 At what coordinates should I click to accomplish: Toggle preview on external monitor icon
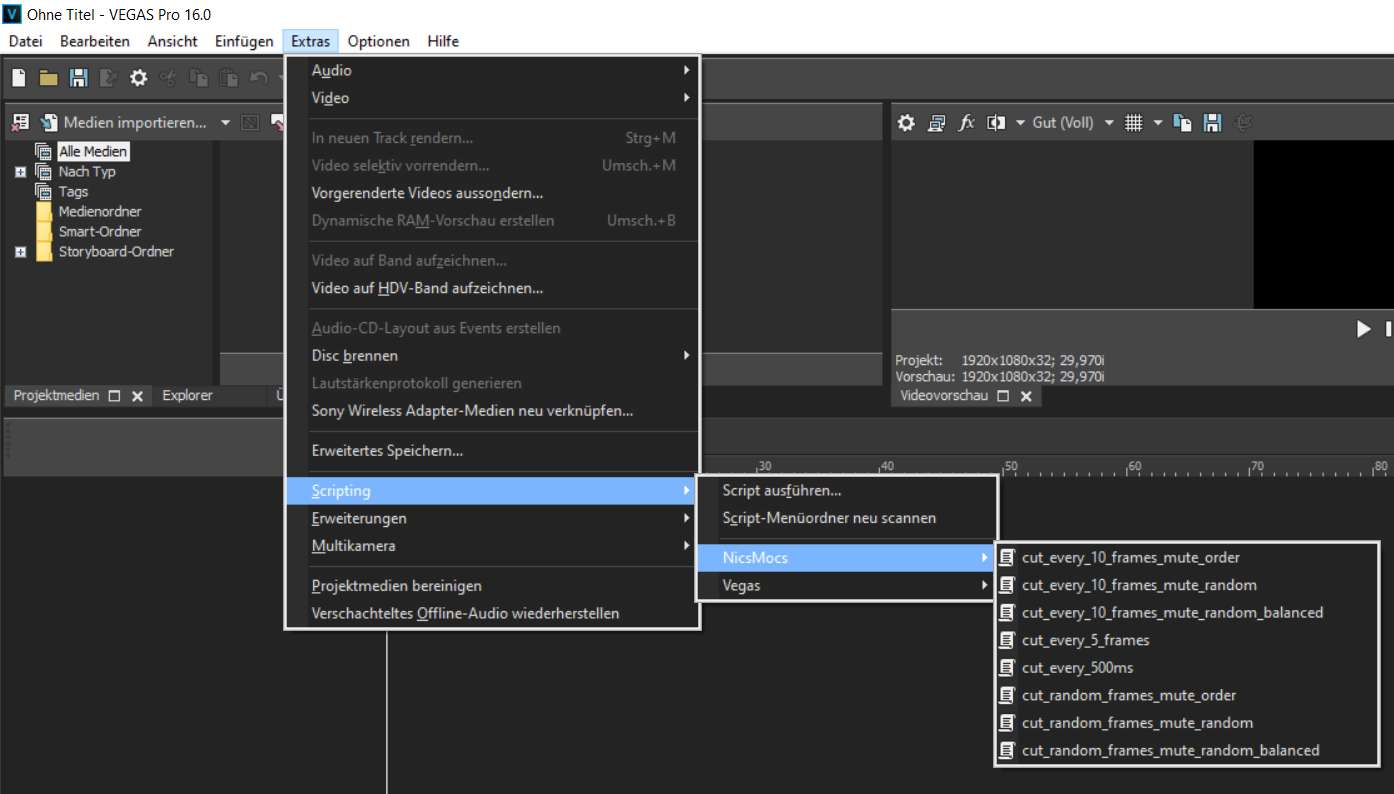coord(936,123)
